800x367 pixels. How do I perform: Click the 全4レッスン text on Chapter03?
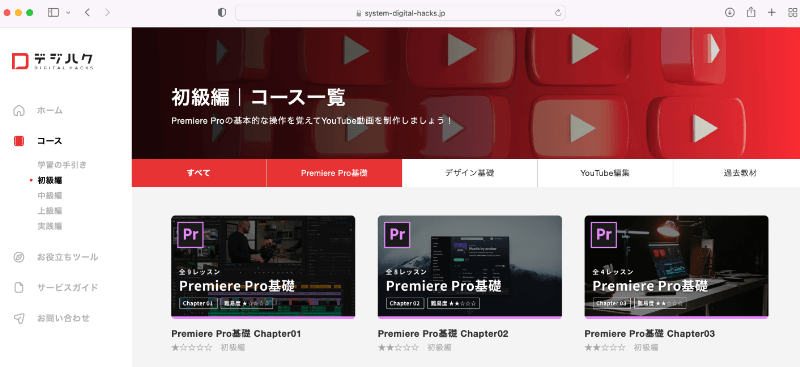[x=613, y=272]
